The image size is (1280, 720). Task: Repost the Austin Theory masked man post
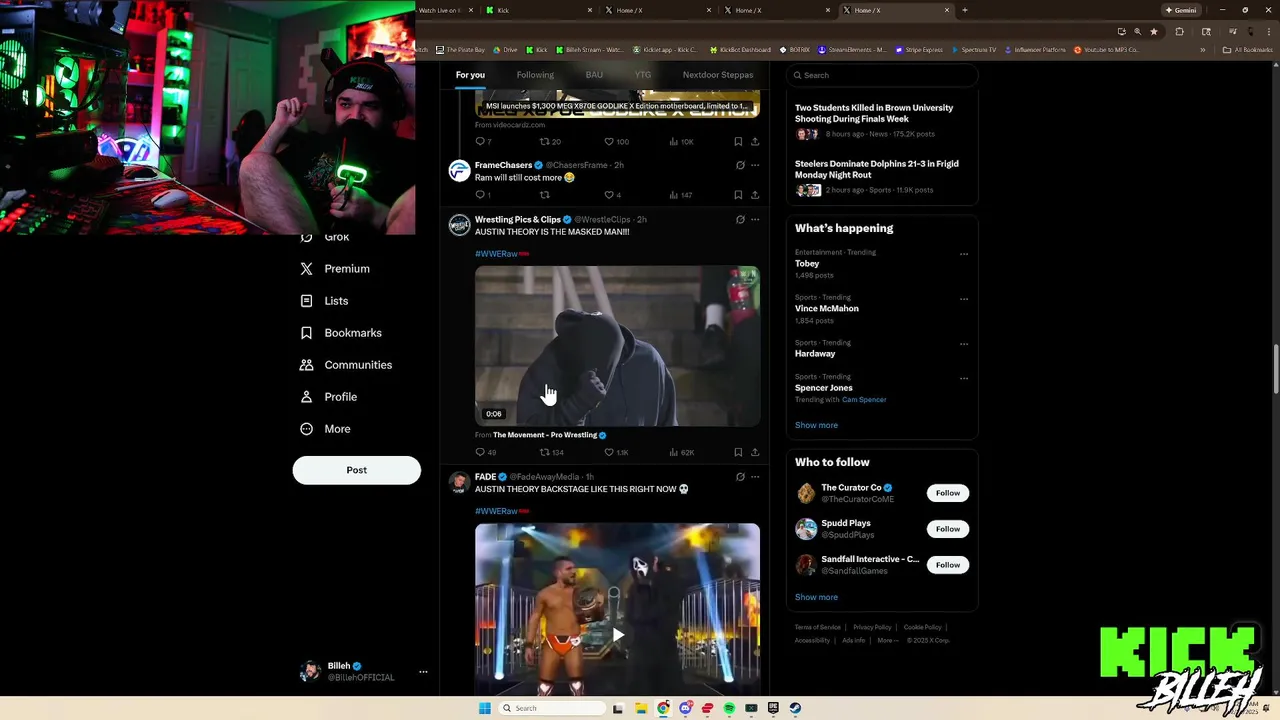tap(545, 452)
